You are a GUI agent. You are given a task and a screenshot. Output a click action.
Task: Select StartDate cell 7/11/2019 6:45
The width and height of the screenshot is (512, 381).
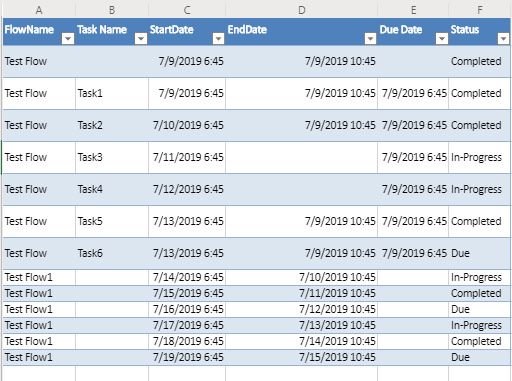[x=187, y=157]
